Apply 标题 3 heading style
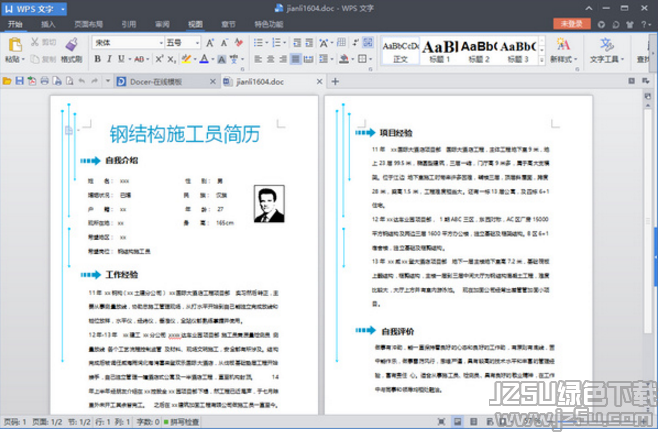Screen dimensions: 659x432 pyautogui.click(x=518, y=51)
